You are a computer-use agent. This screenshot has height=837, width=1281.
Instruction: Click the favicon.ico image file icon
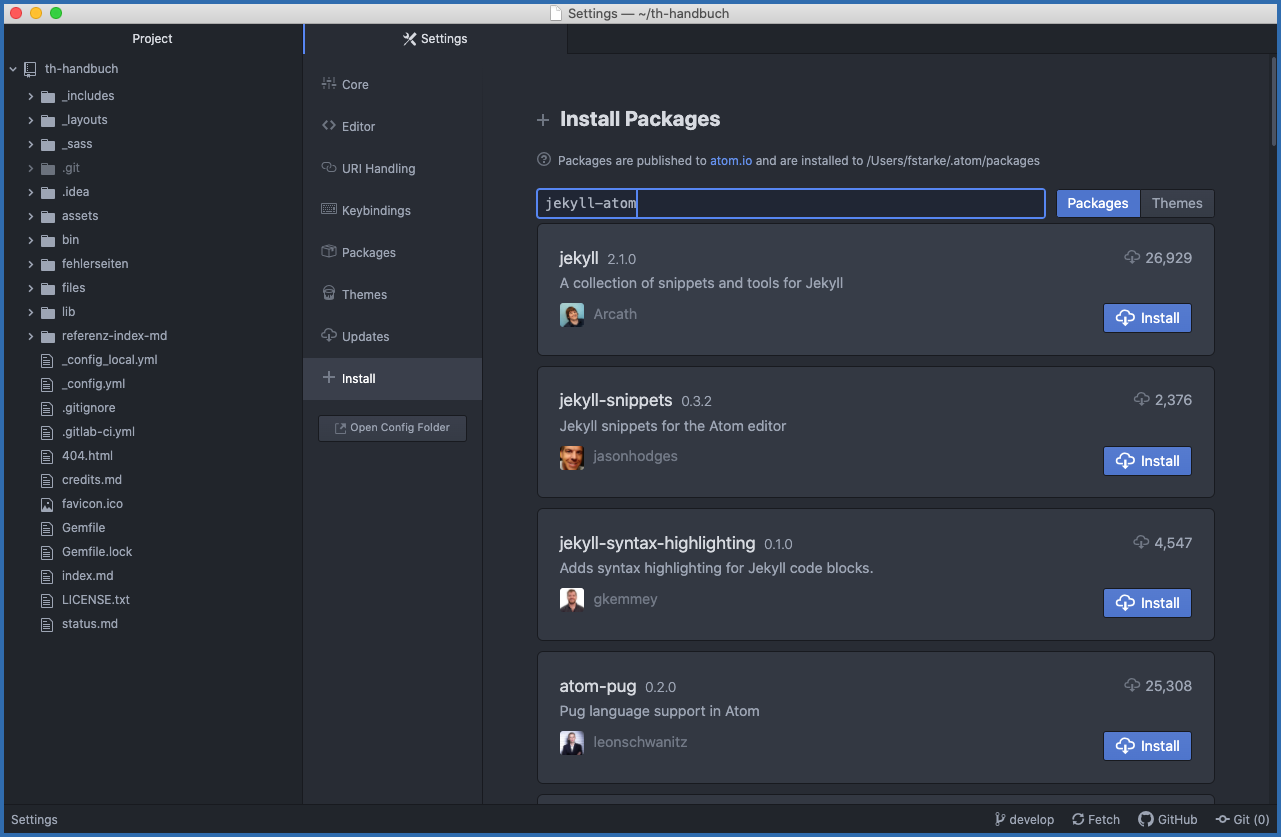click(46, 504)
